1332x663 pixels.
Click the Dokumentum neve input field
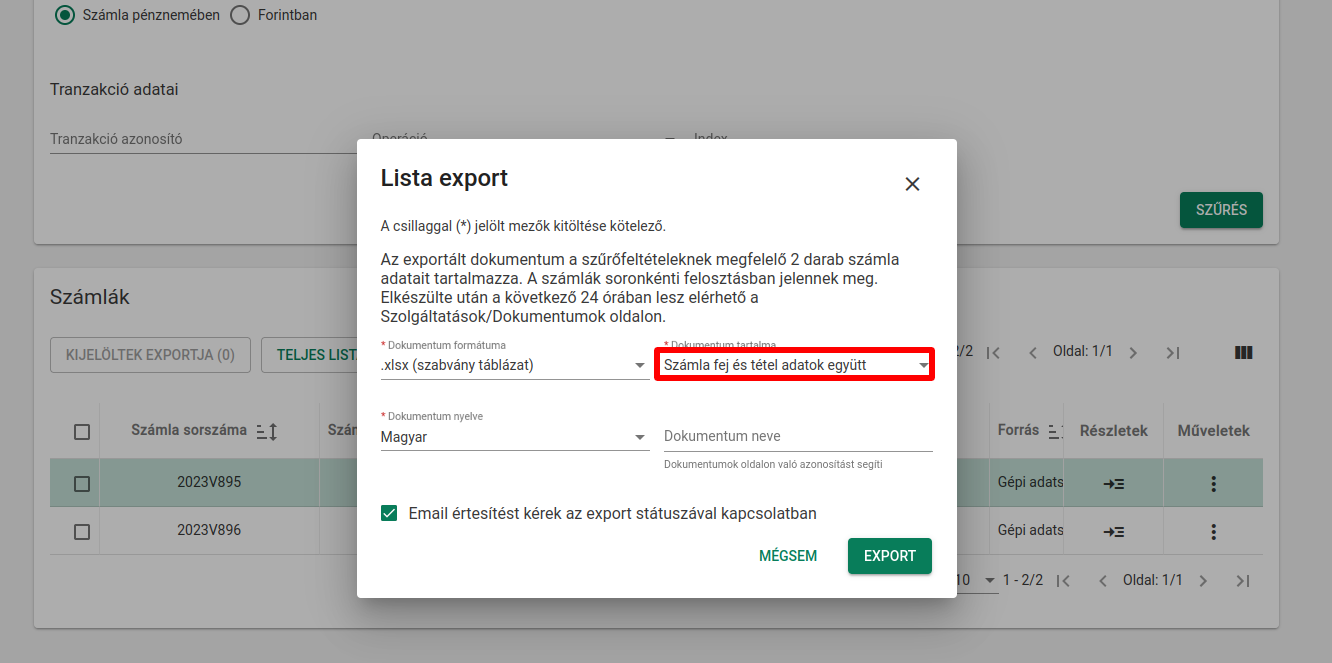(x=797, y=437)
